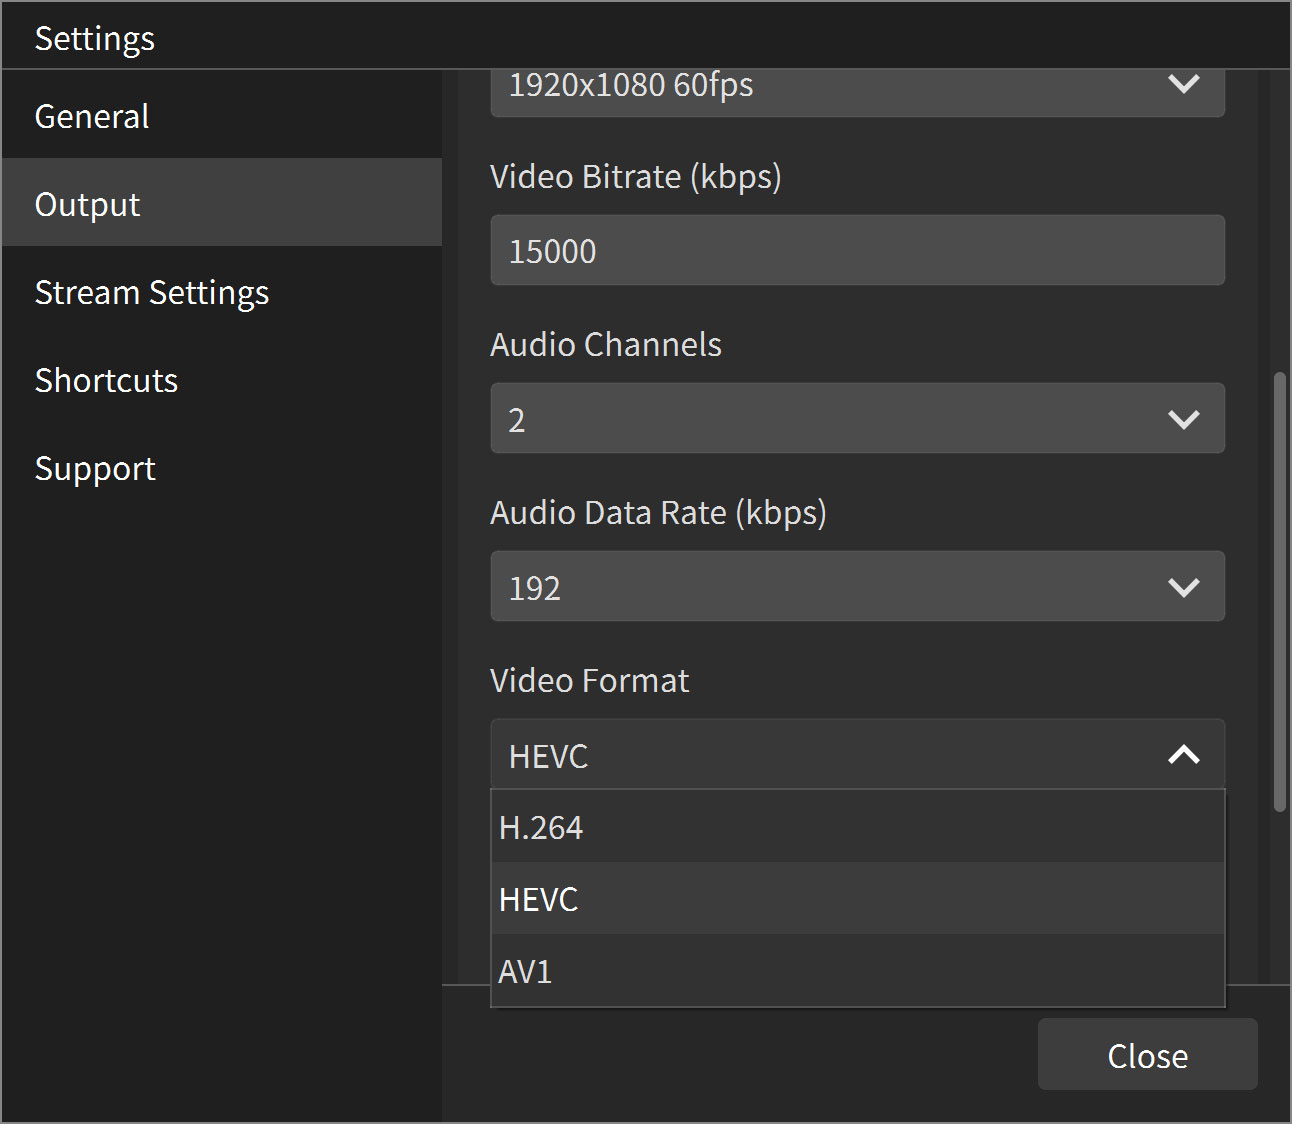Click the Video Bitrate field showing 15000
Screen dimensions: 1292x1124
pyautogui.click(x=857, y=250)
